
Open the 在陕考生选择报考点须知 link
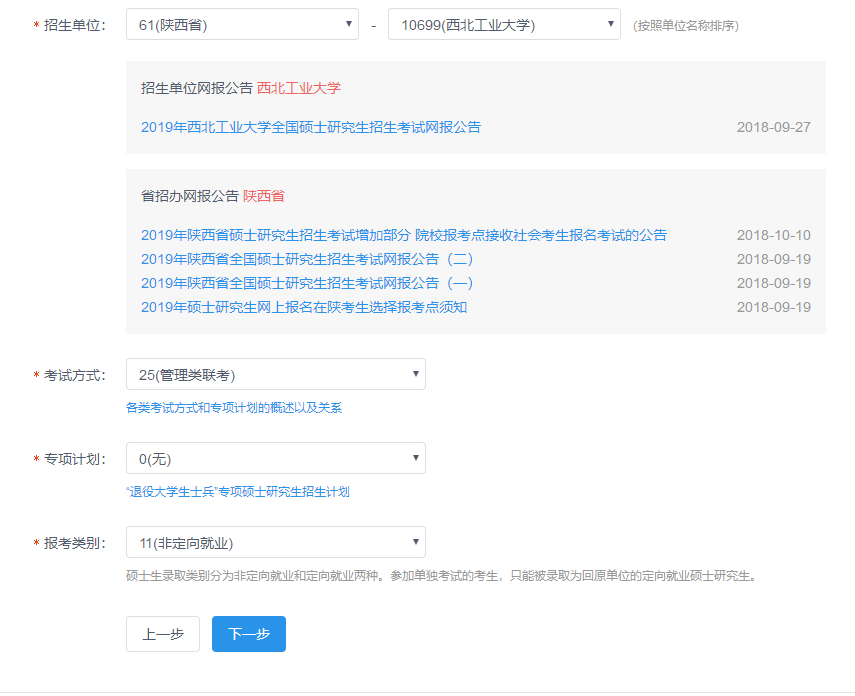303,307
